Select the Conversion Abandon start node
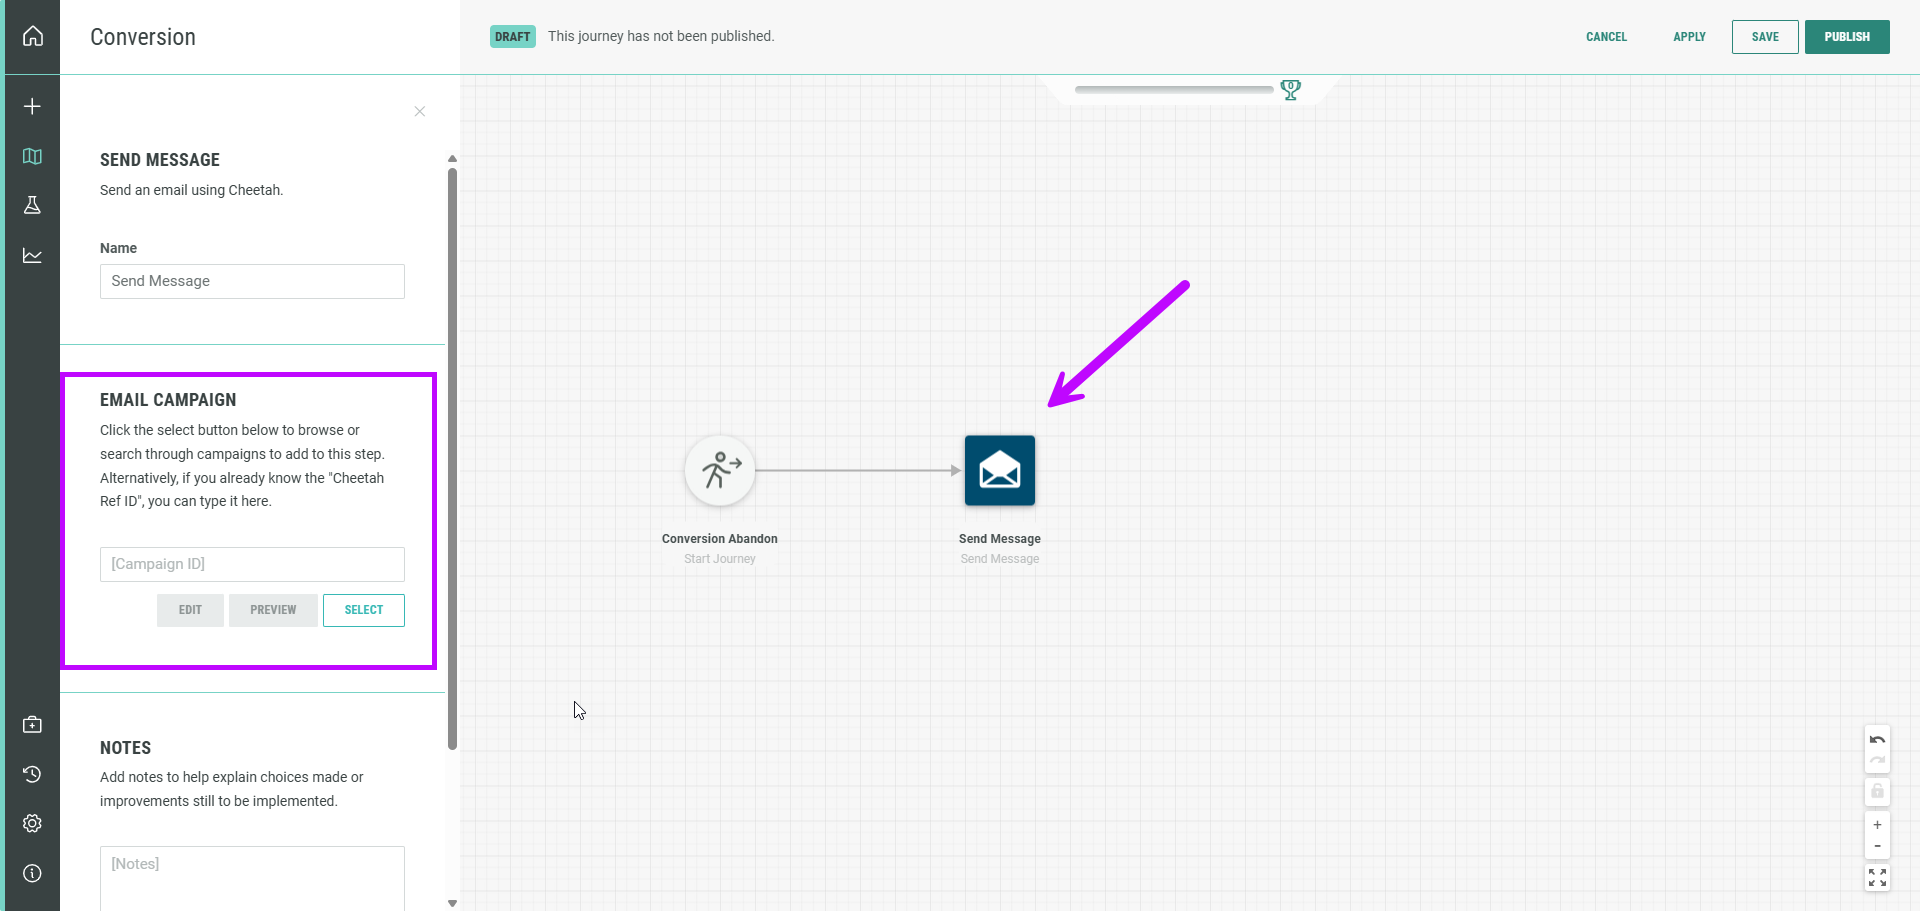This screenshot has width=1920, height=911. 719,470
